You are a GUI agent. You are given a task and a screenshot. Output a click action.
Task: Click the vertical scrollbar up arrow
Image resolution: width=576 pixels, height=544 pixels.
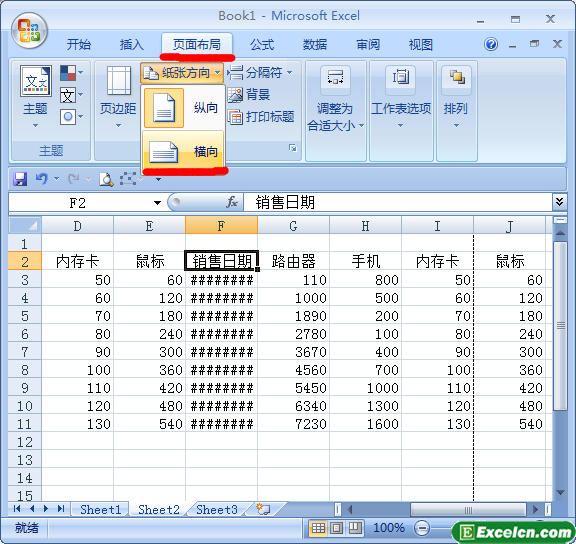pos(560,233)
